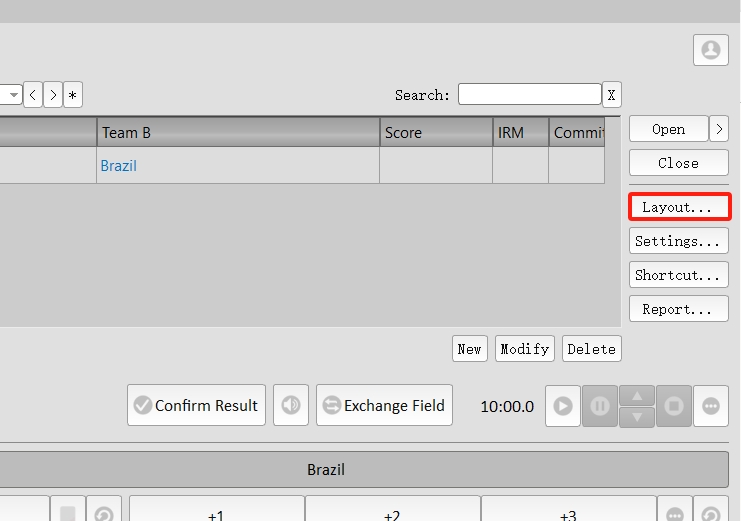Click the asterisk button
The width and height of the screenshot is (741, 521).
click(73, 95)
